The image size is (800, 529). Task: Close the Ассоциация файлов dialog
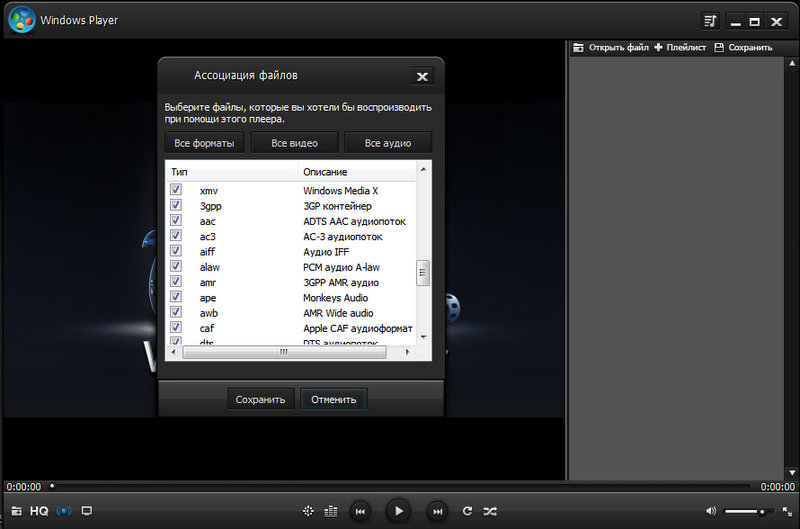pyautogui.click(x=422, y=77)
